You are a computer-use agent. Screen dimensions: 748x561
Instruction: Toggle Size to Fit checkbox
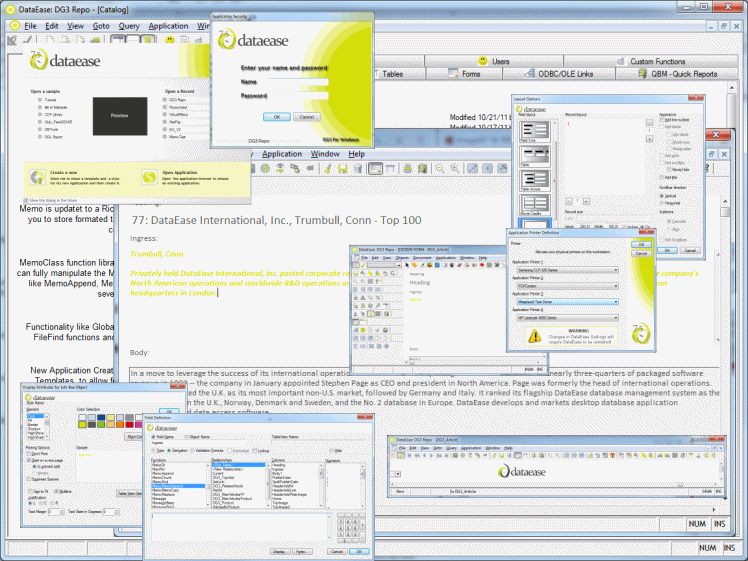[31, 491]
